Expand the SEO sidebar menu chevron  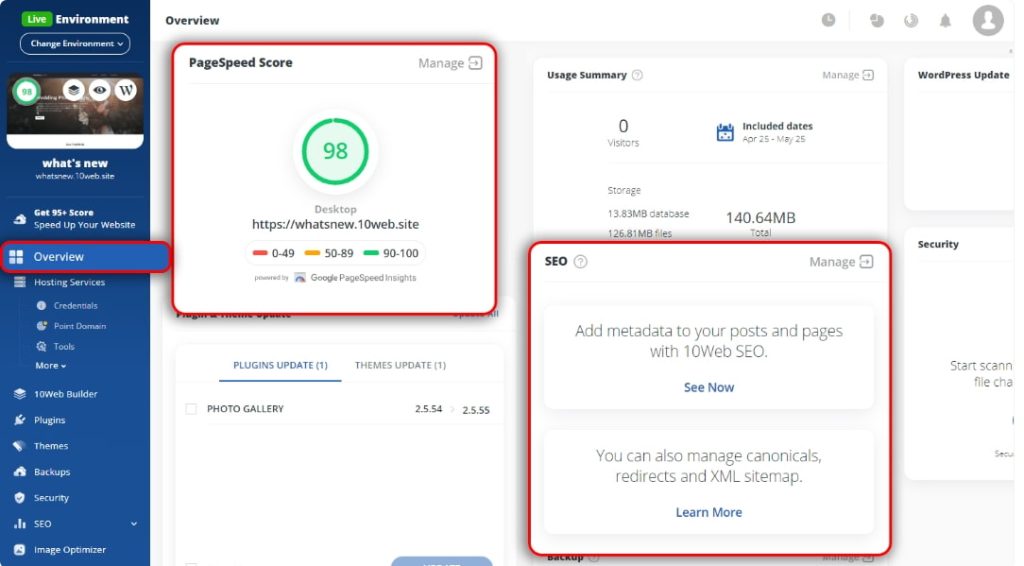[x=134, y=524]
